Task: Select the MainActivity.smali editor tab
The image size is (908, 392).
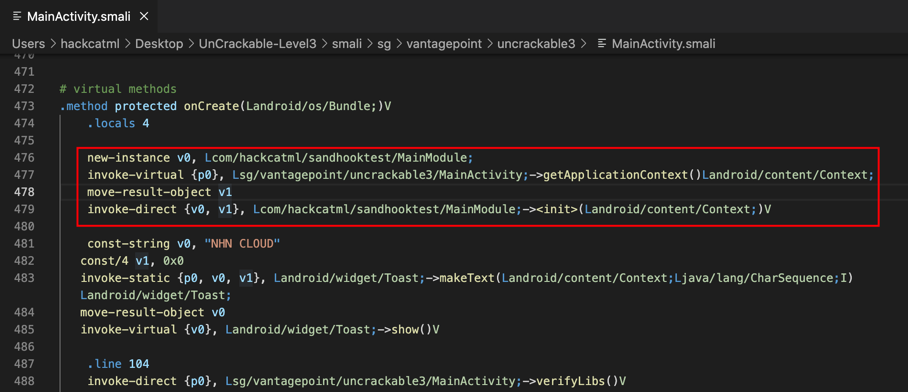Action: click(x=79, y=16)
